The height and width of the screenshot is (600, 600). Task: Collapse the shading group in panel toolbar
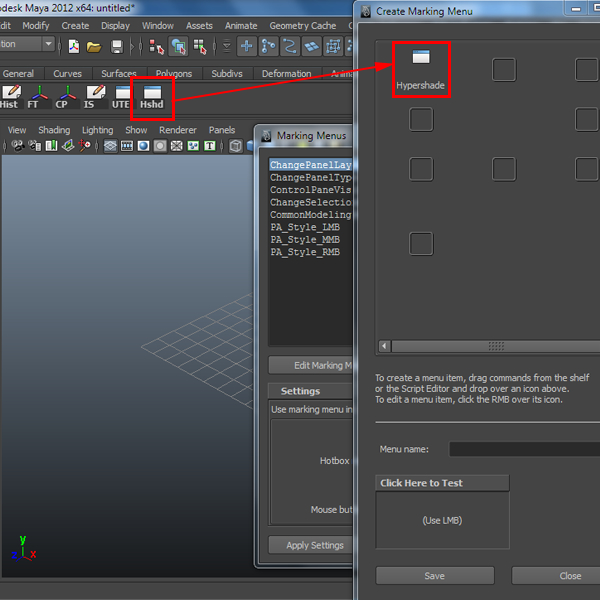click(222, 146)
